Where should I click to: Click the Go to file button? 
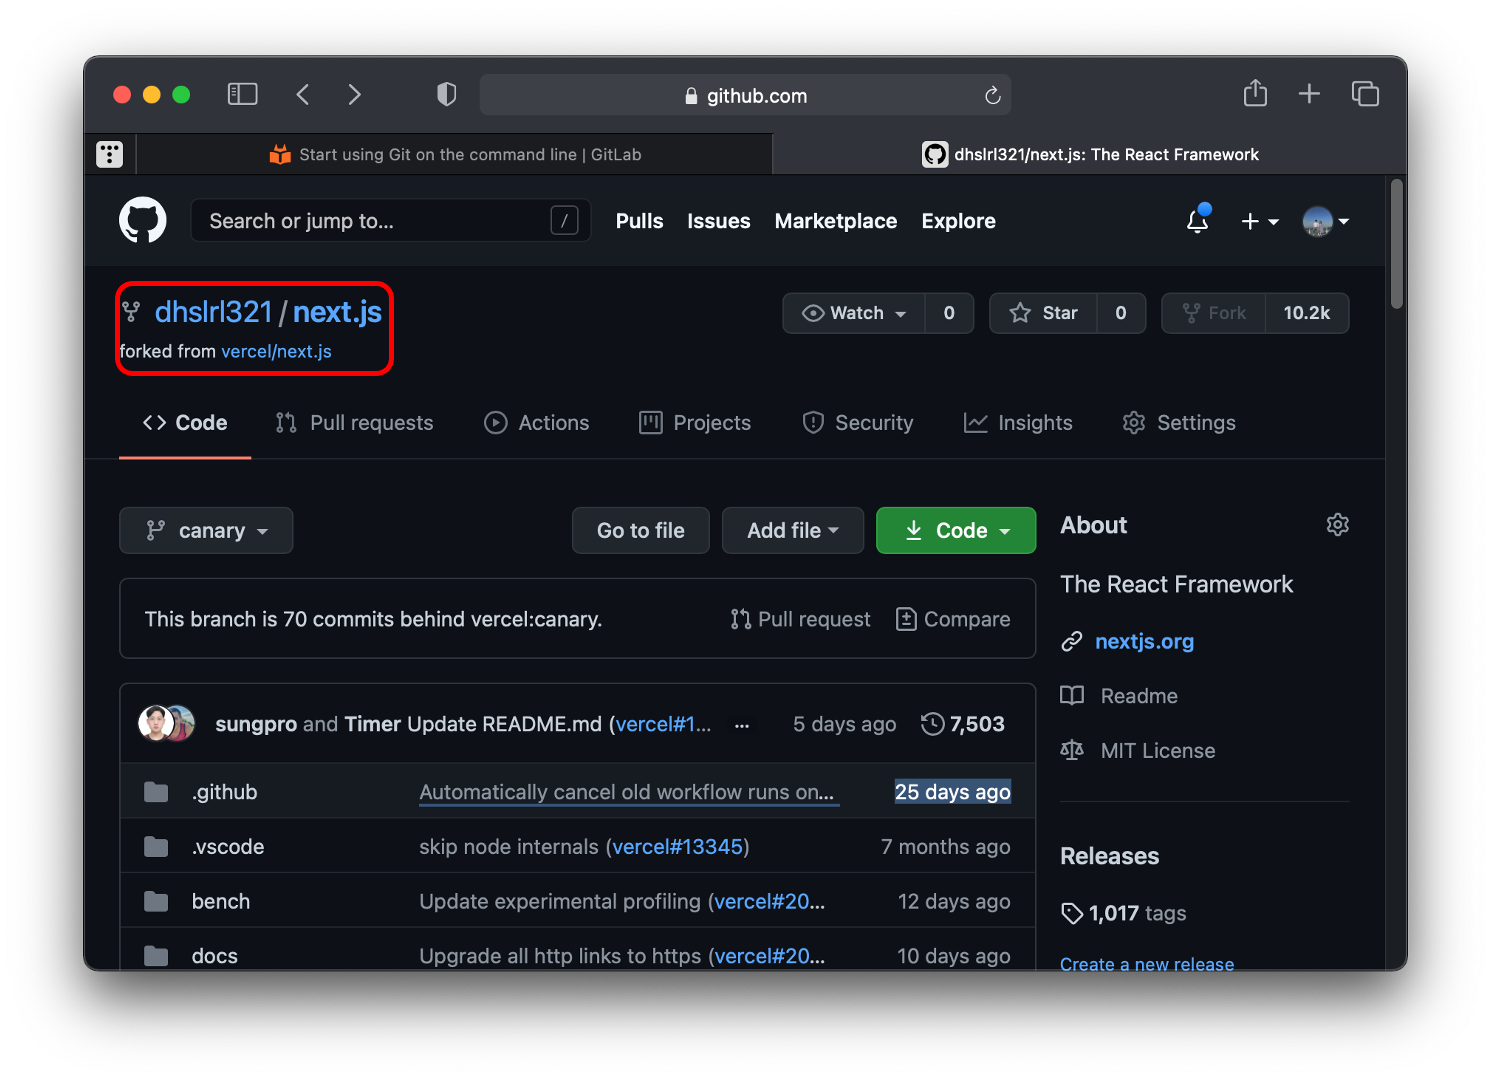640,530
